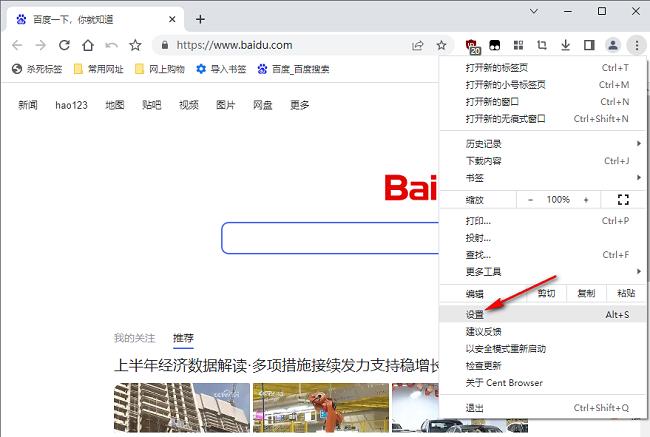The height and width of the screenshot is (437, 650).
Task: Click the share page icon in the address bar
Action: coord(417,45)
